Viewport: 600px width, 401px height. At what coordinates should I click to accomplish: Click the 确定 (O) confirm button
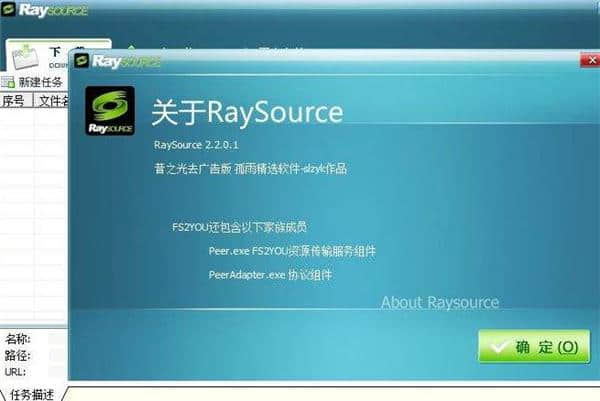tap(534, 347)
